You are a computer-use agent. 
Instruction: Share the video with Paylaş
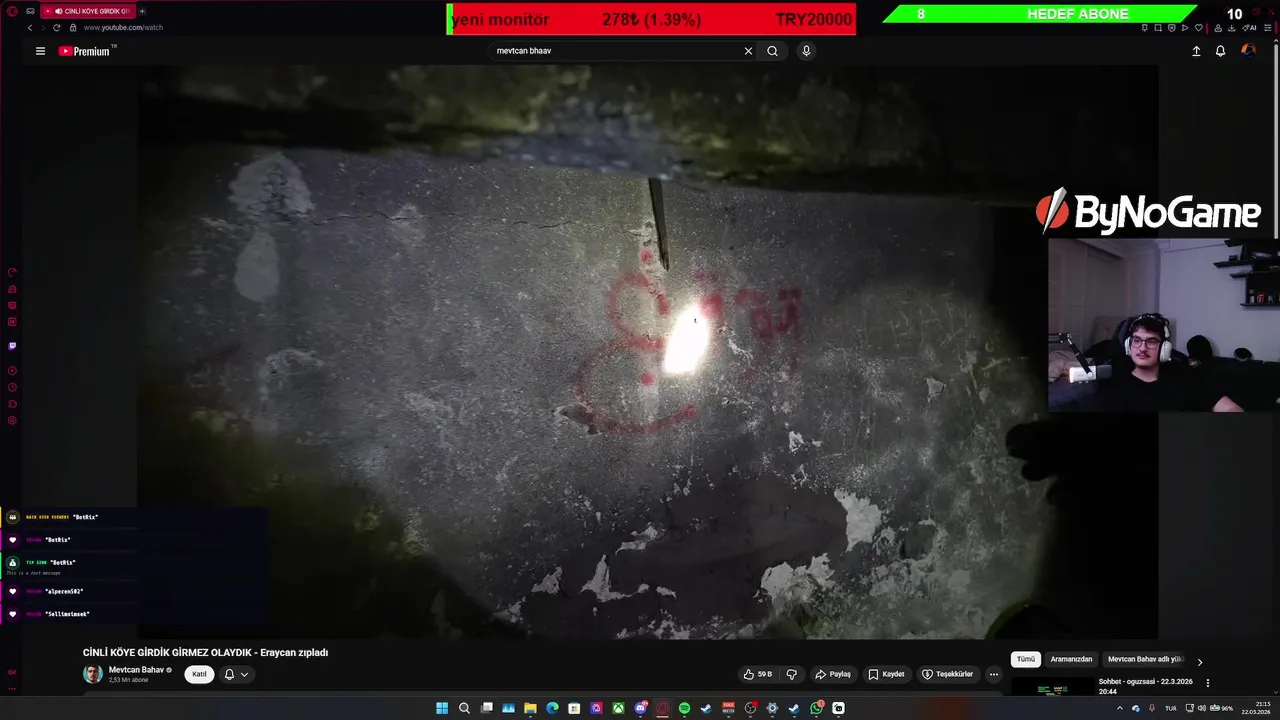tap(833, 674)
